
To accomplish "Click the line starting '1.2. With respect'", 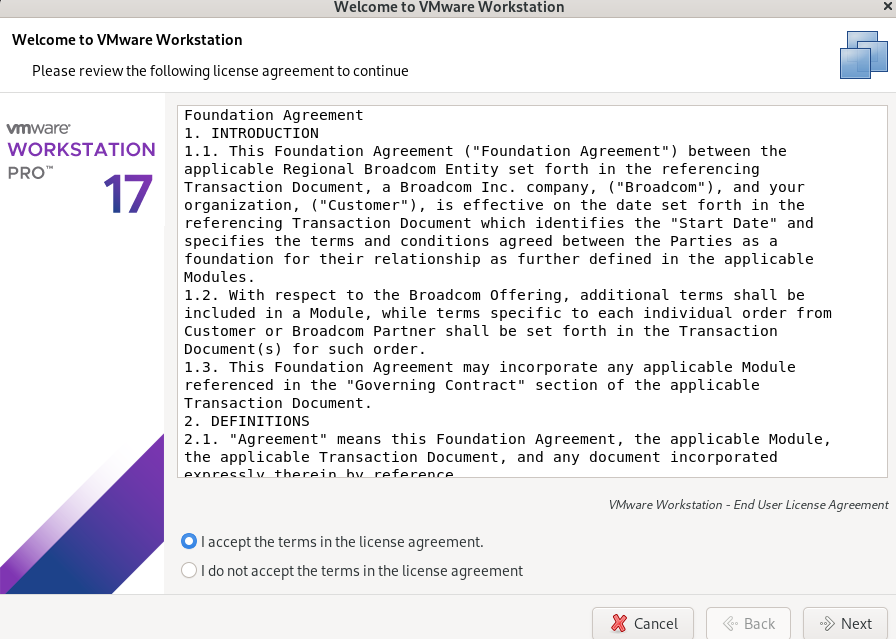I will 494,295.
